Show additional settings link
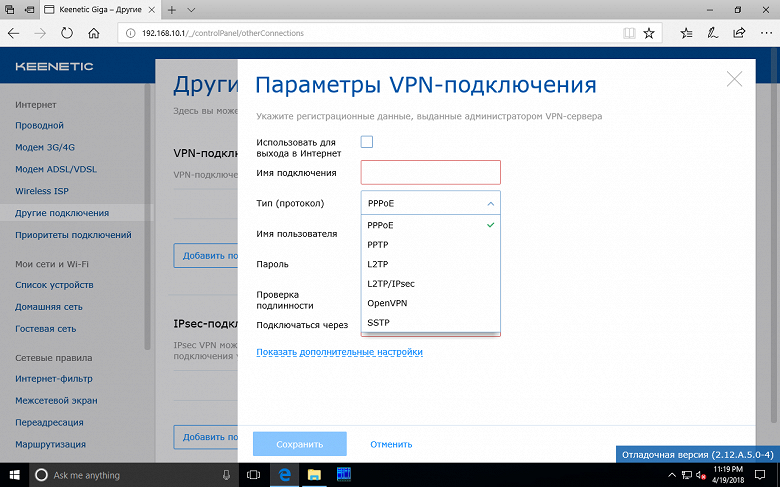This screenshot has height=487, width=780. 339,352
